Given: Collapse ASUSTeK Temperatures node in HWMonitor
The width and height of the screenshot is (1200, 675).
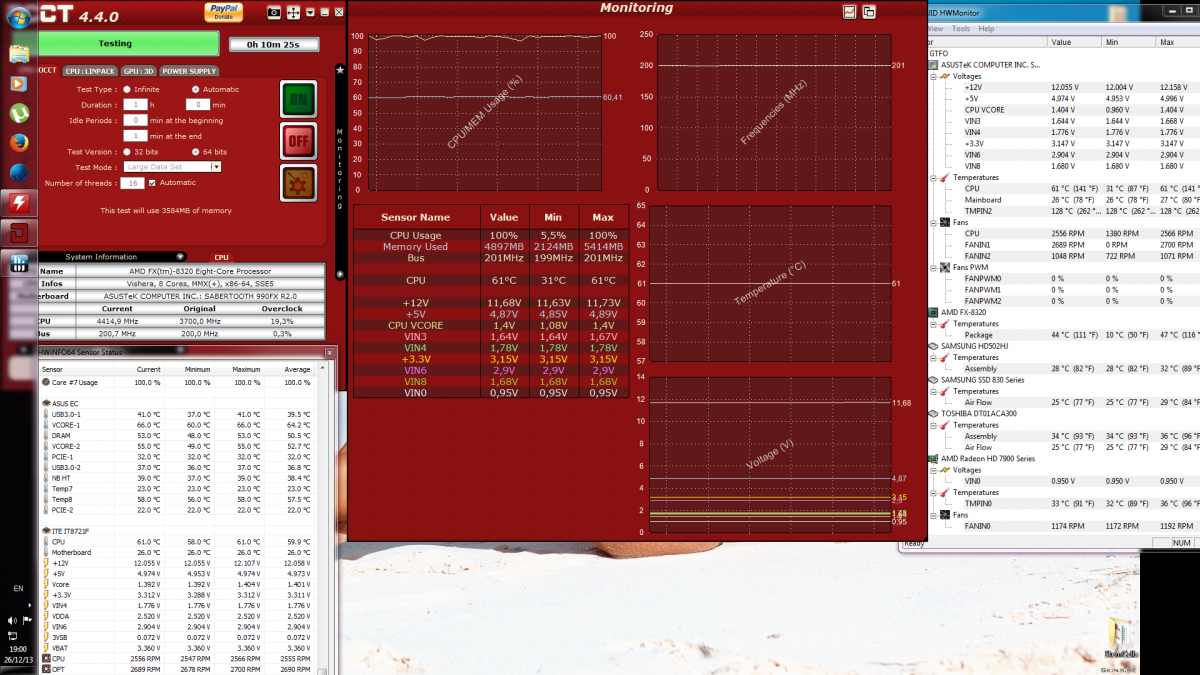Looking at the screenshot, I should click(x=935, y=177).
